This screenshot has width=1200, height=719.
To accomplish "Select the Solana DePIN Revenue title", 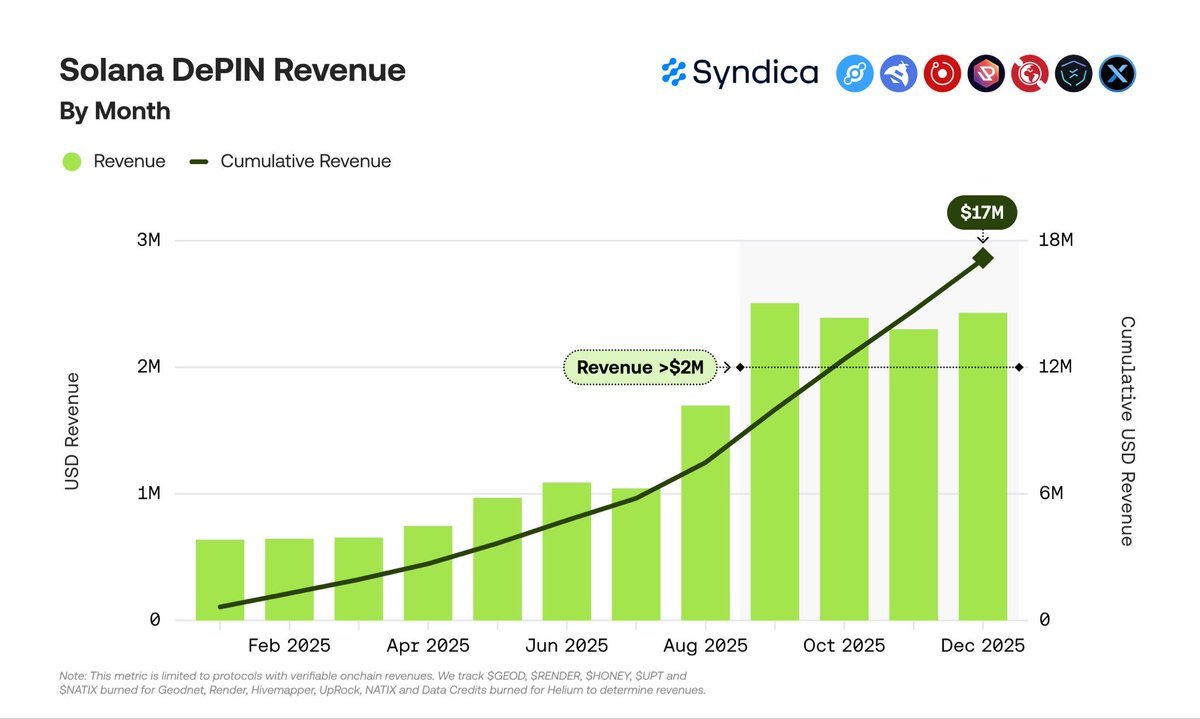I will point(231,70).
